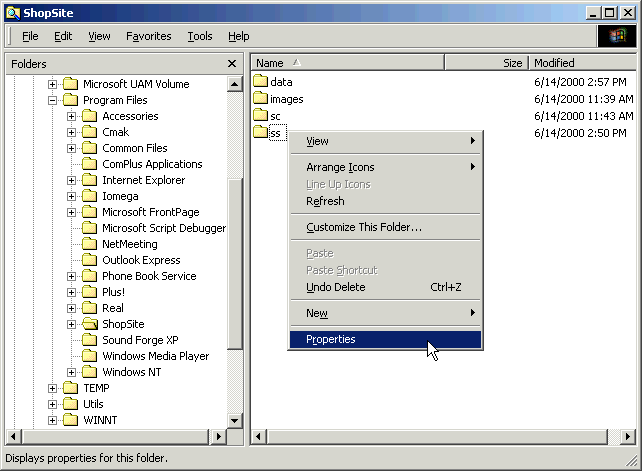Expand the Microsoft FrontPage folder node
This screenshot has width=642, height=471.
(72, 212)
